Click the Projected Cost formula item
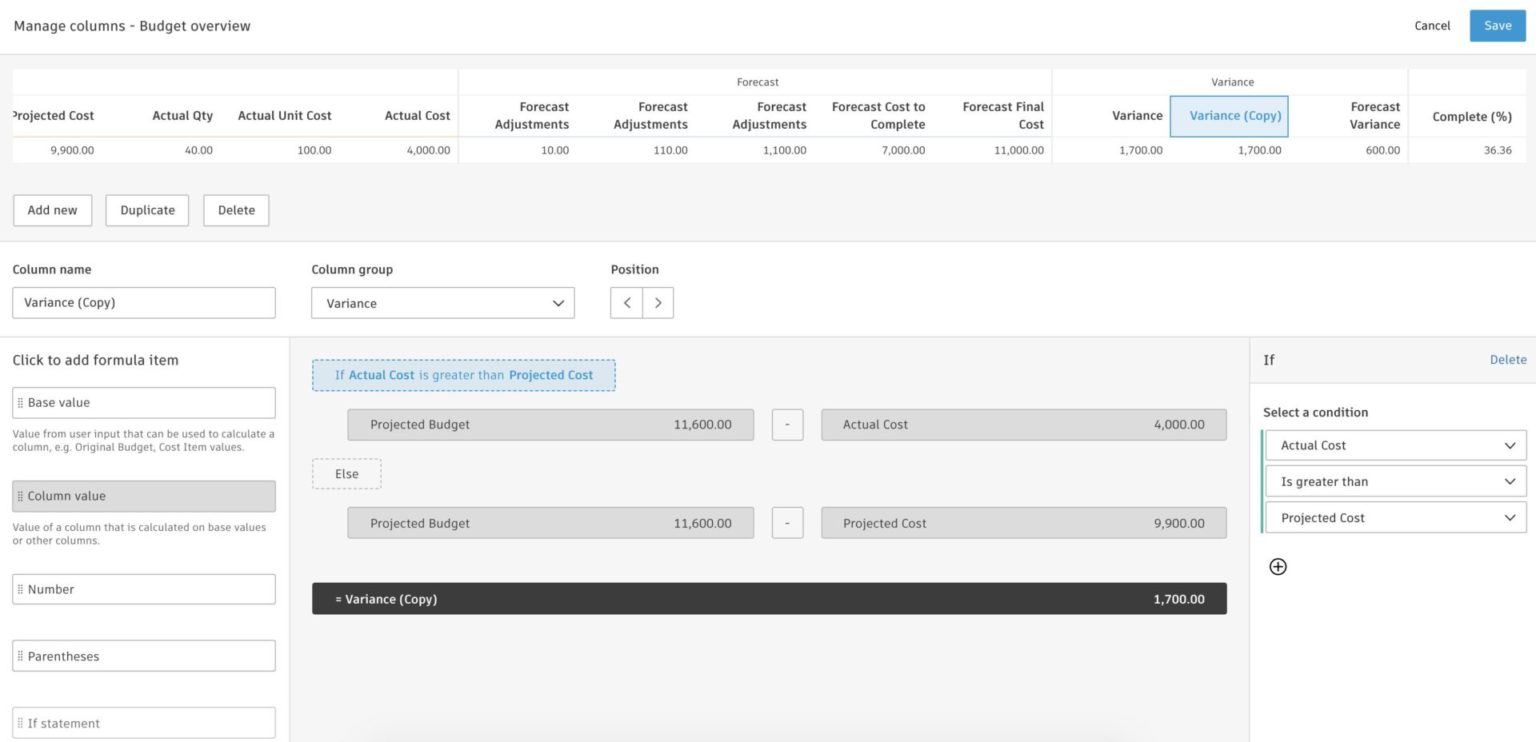 (1024, 523)
